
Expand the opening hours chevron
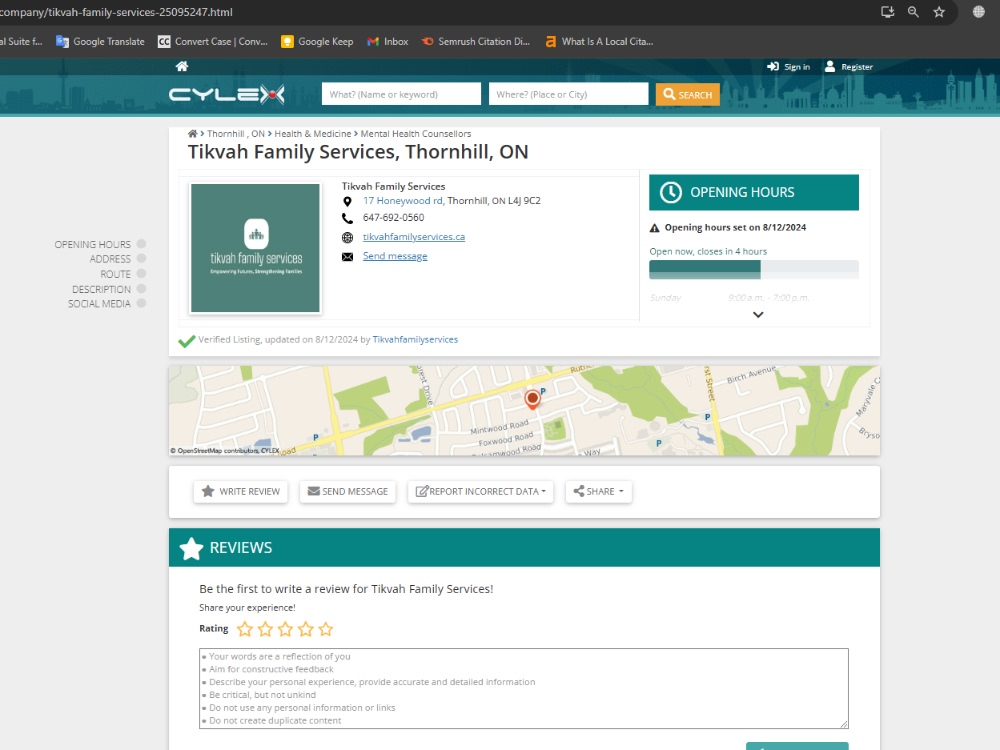click(758, 314)
